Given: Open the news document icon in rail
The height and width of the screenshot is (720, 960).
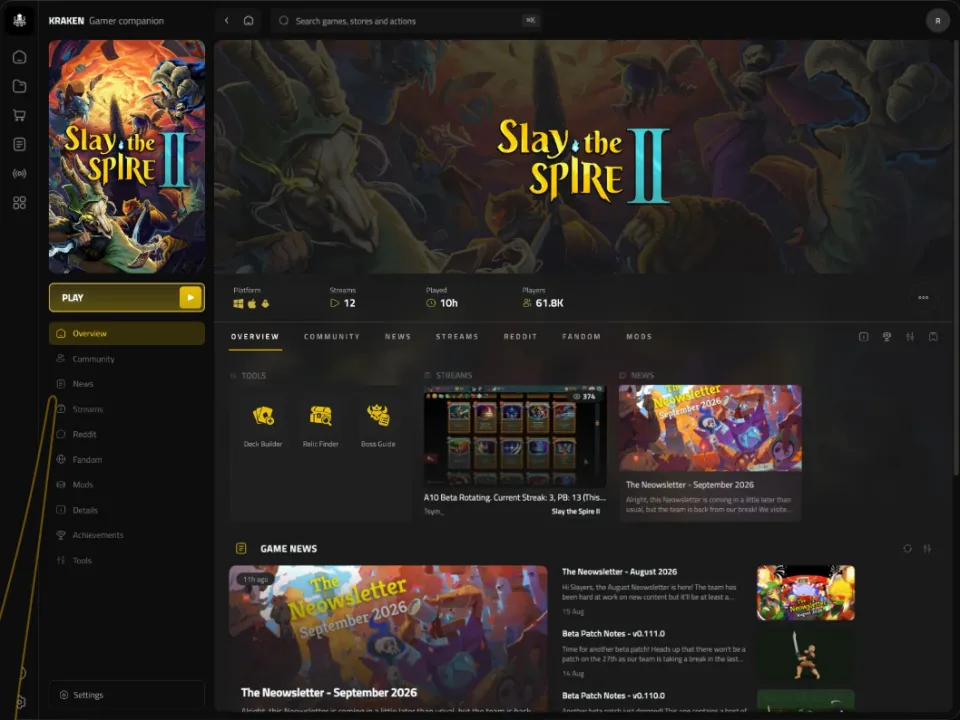Looking at the screenshot, I should (x=20, y=144).
